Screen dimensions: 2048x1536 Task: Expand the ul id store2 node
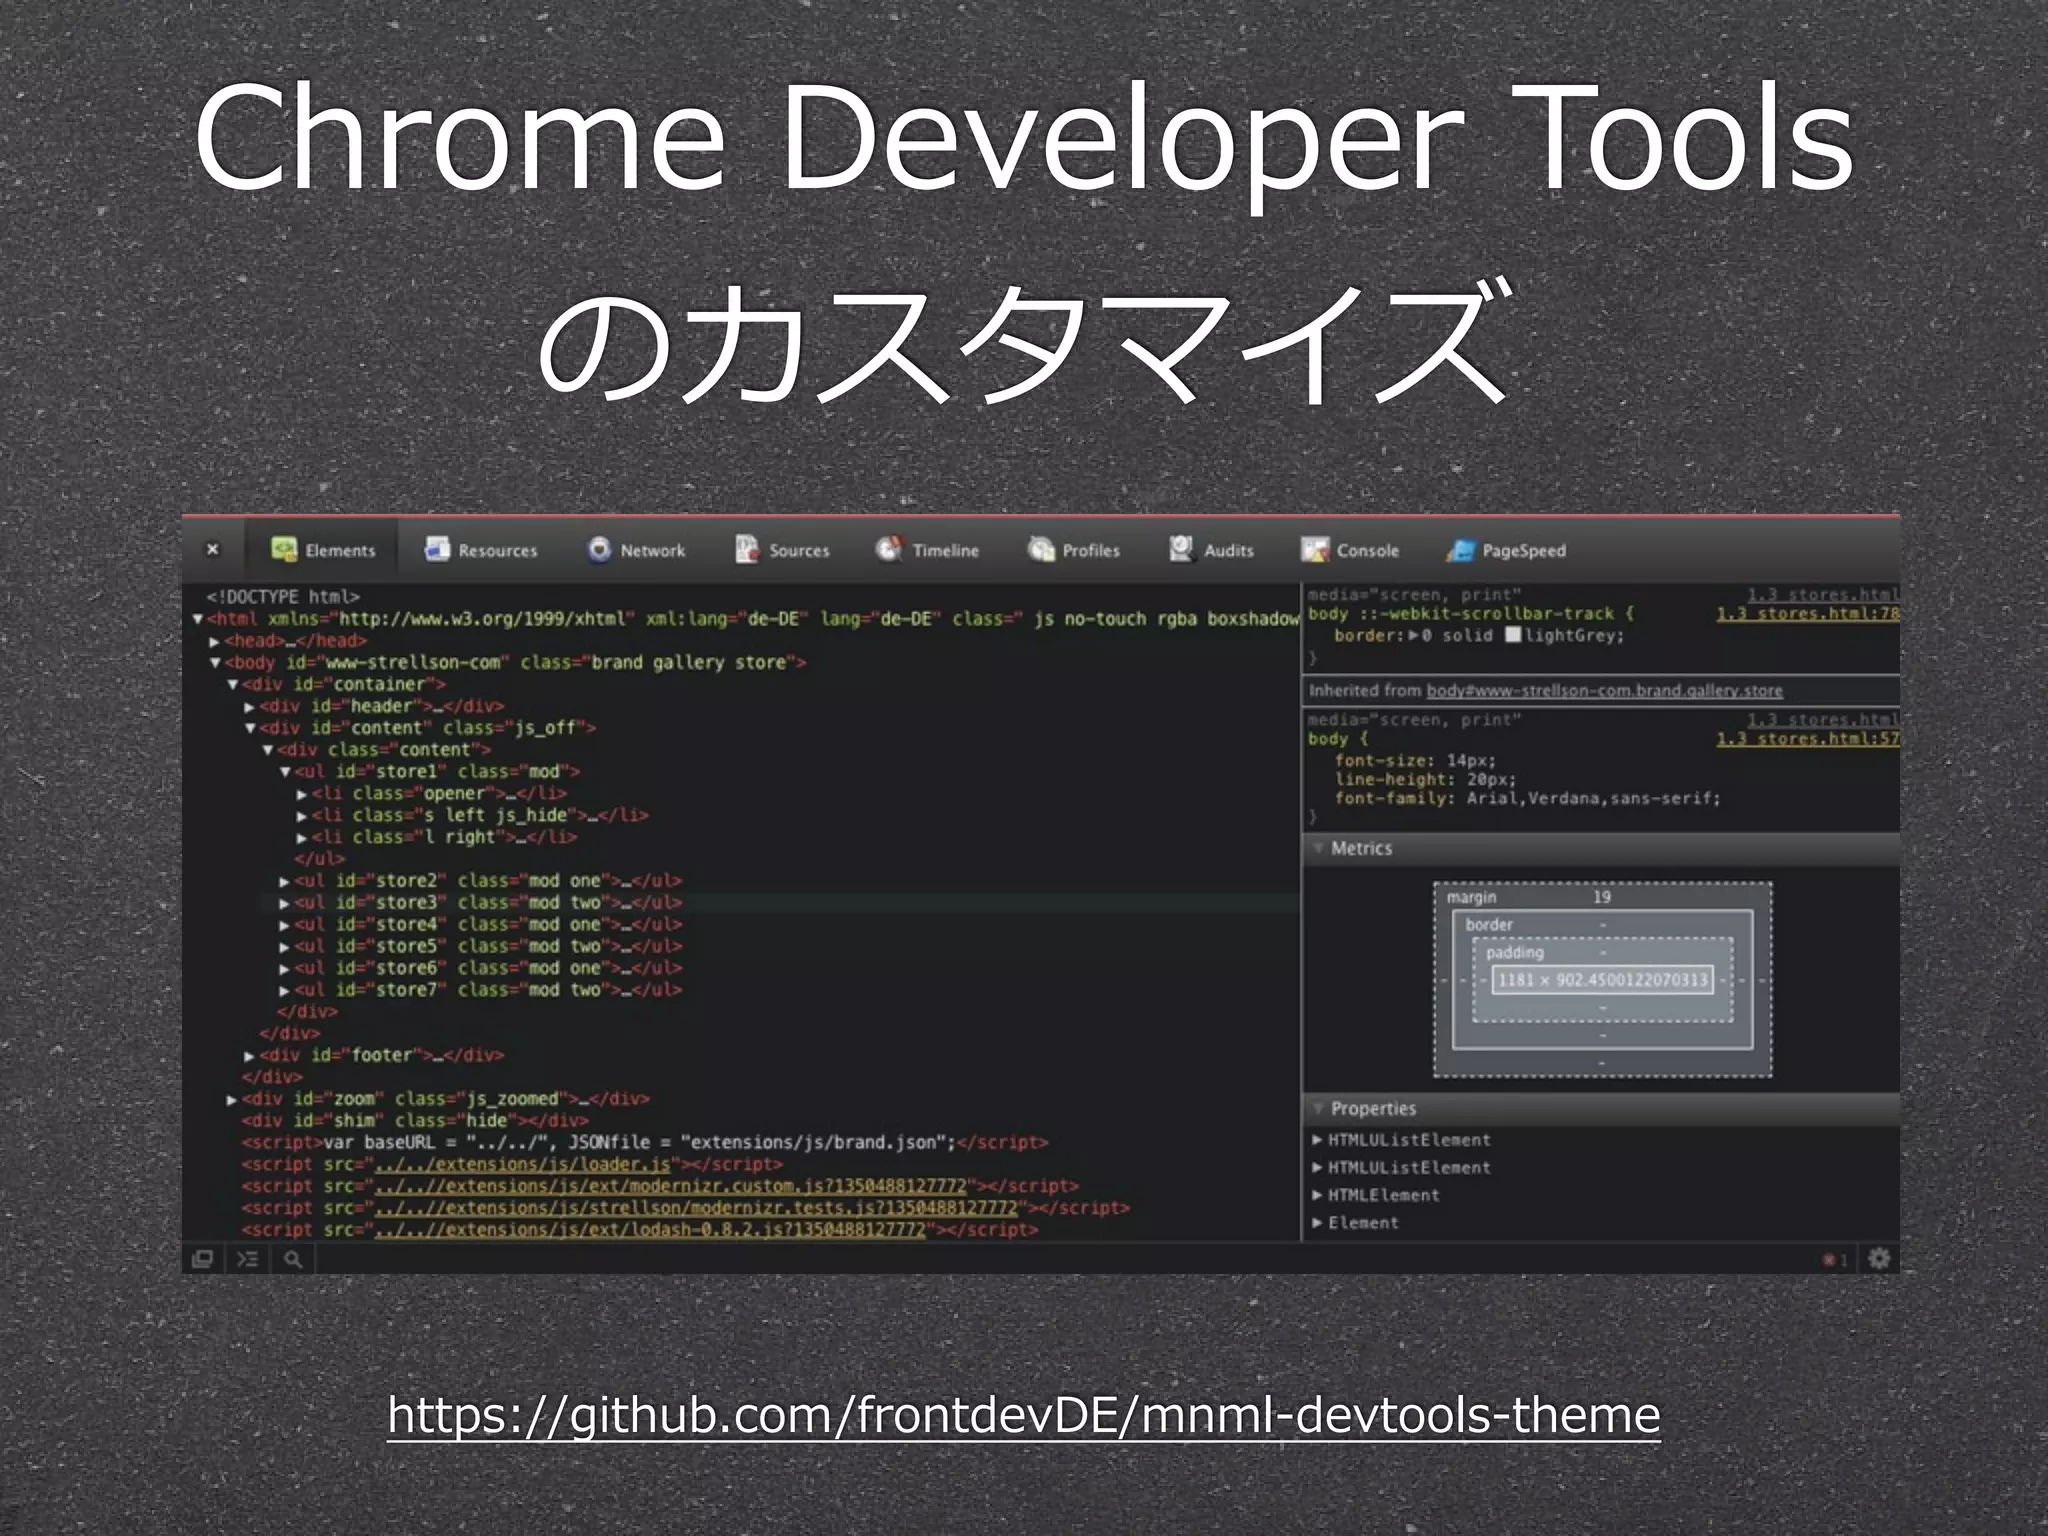(x=285, y=882)
